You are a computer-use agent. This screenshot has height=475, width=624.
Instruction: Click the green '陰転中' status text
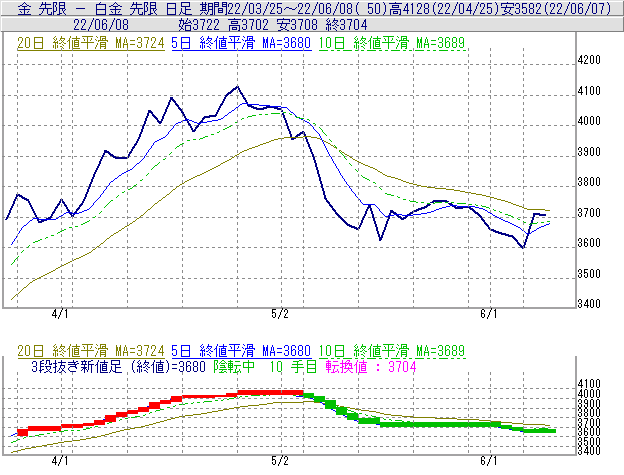pos(234,366)
